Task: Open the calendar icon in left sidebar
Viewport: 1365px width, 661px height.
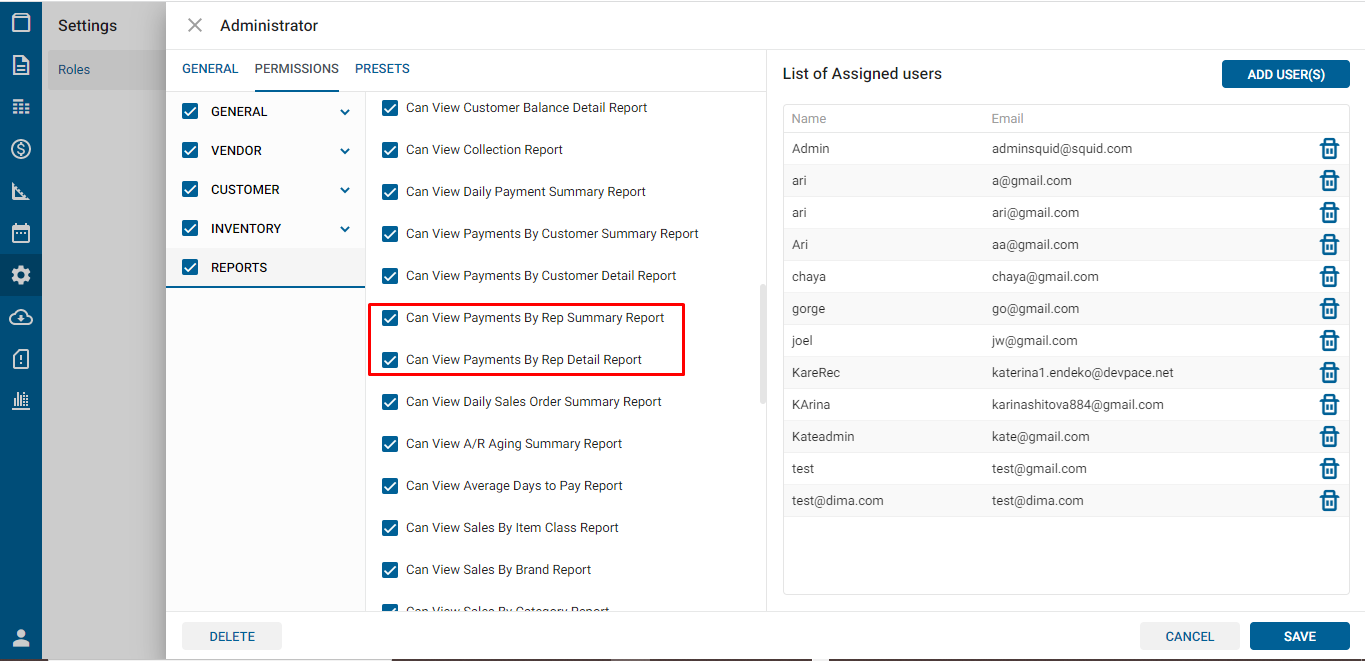Action: (21, 233)
